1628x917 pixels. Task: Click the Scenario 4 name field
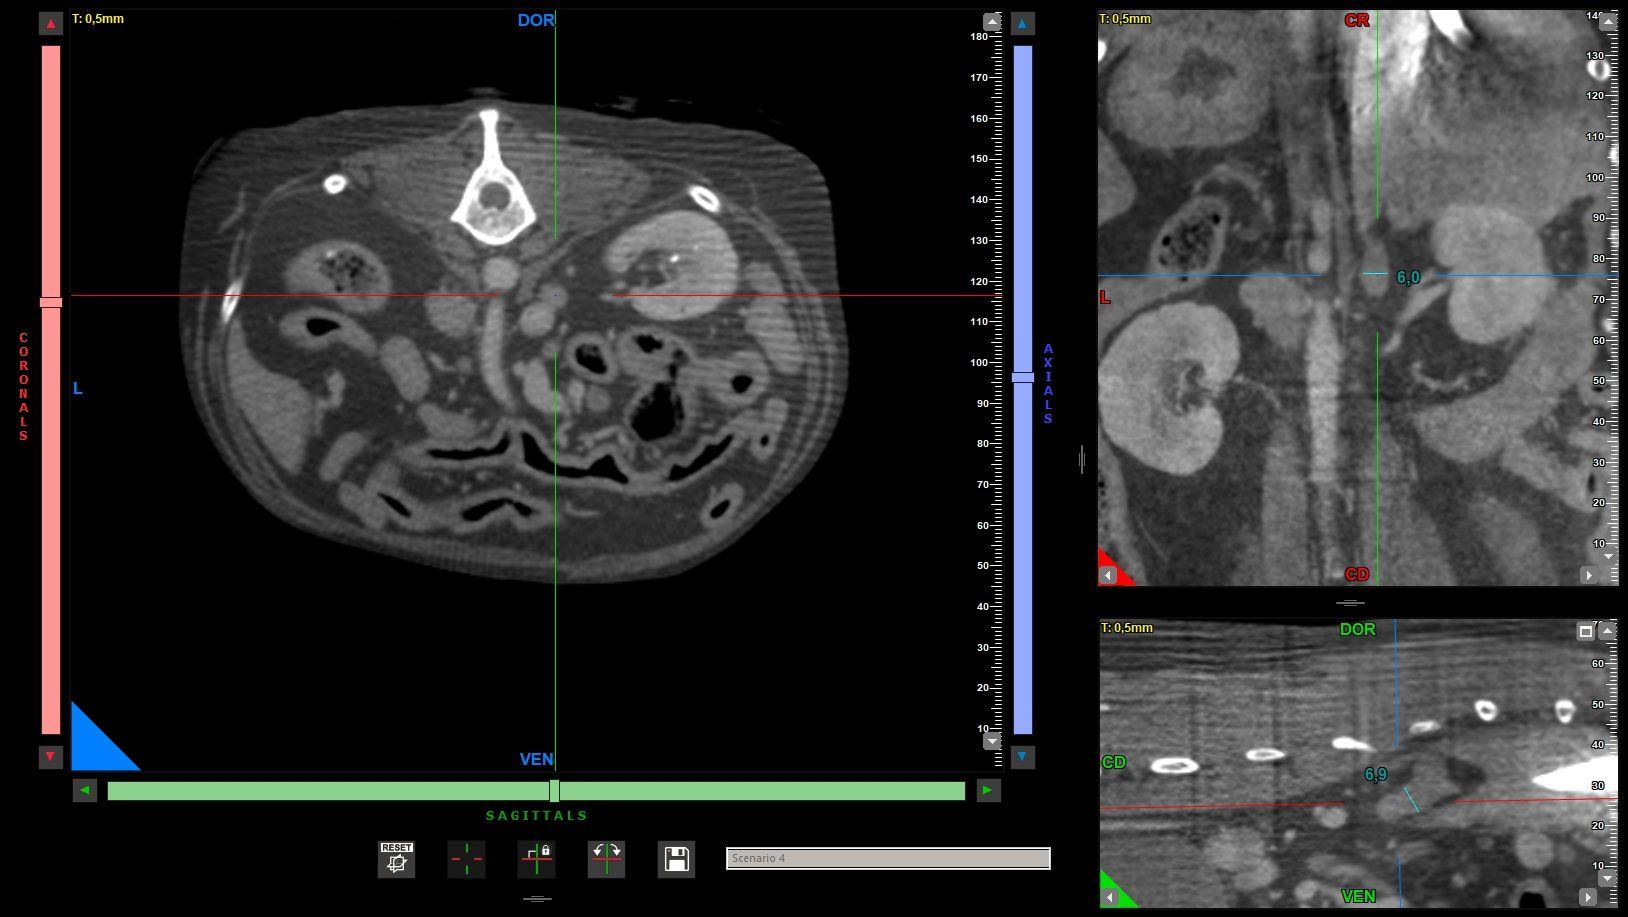pyautogui.click(x=888, y=858)
